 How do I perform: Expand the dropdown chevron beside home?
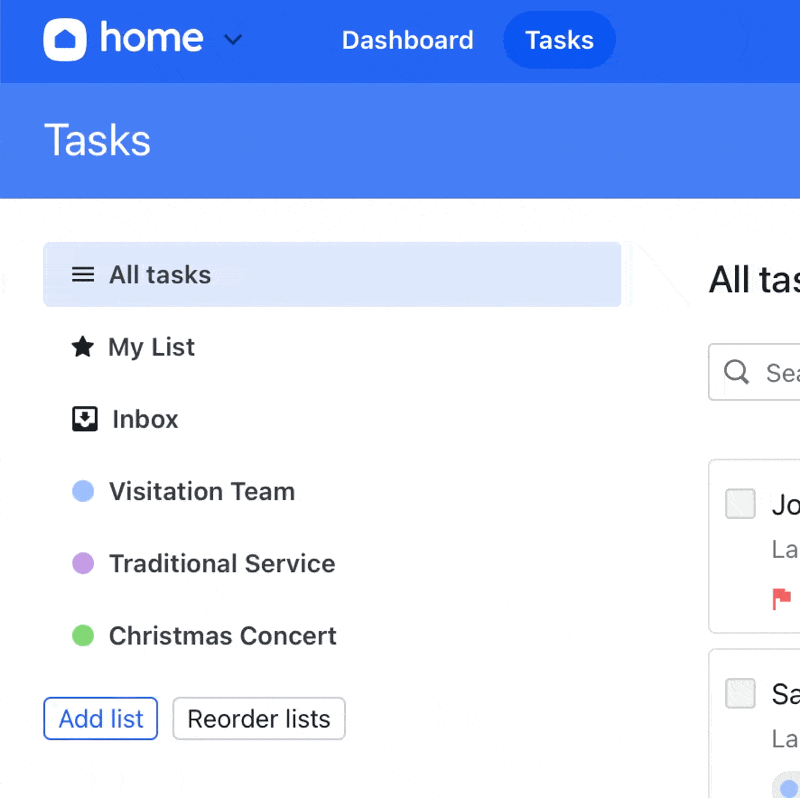click(232, 40)
